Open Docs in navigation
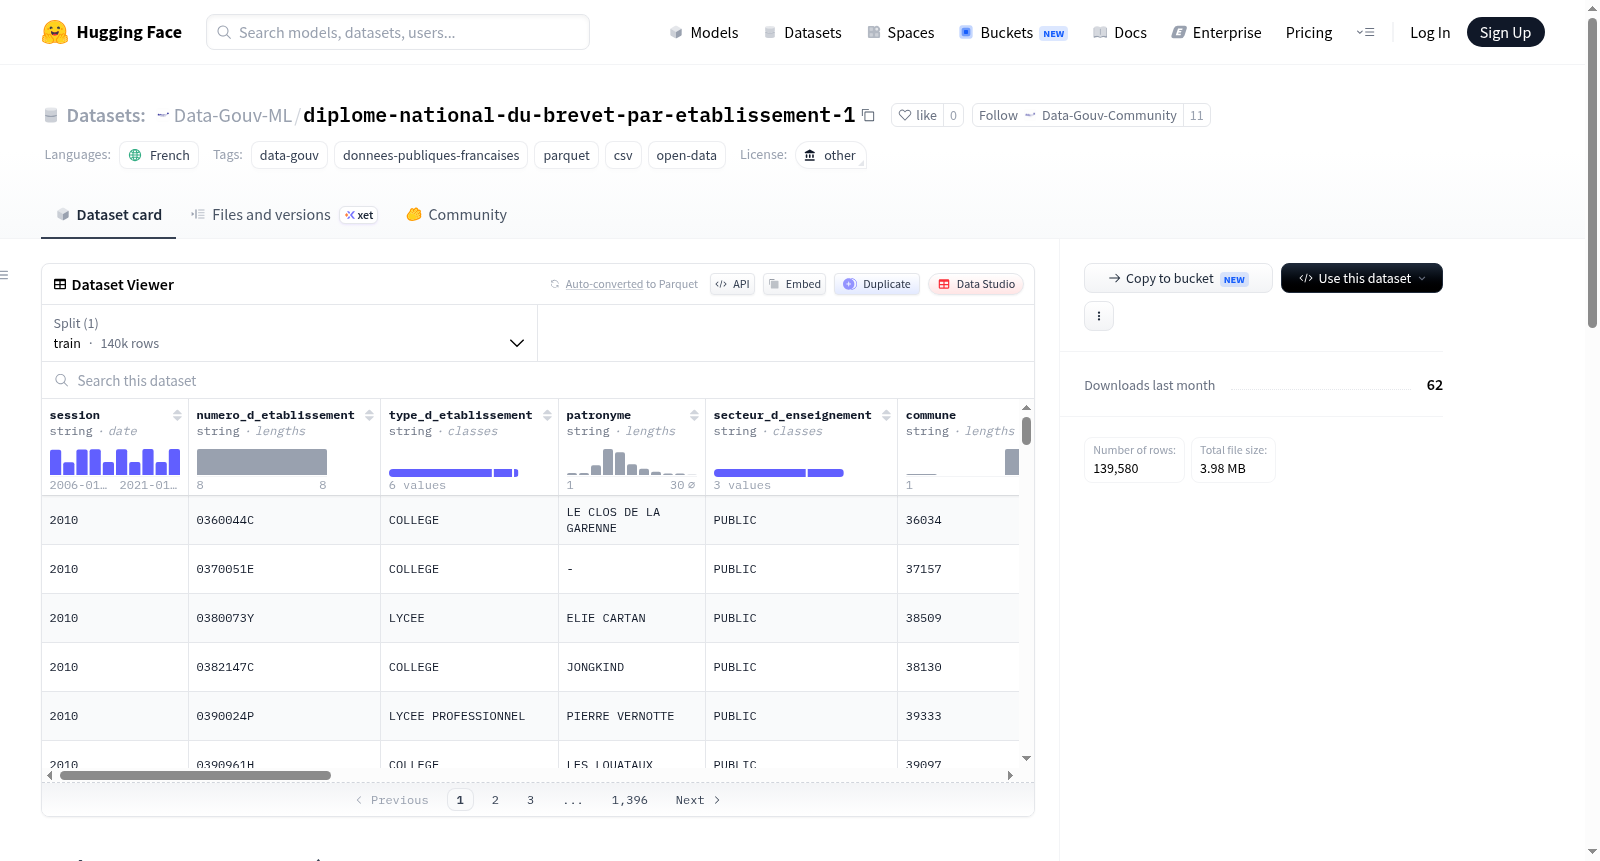 pyautogui.click(x=1120, y=32)
